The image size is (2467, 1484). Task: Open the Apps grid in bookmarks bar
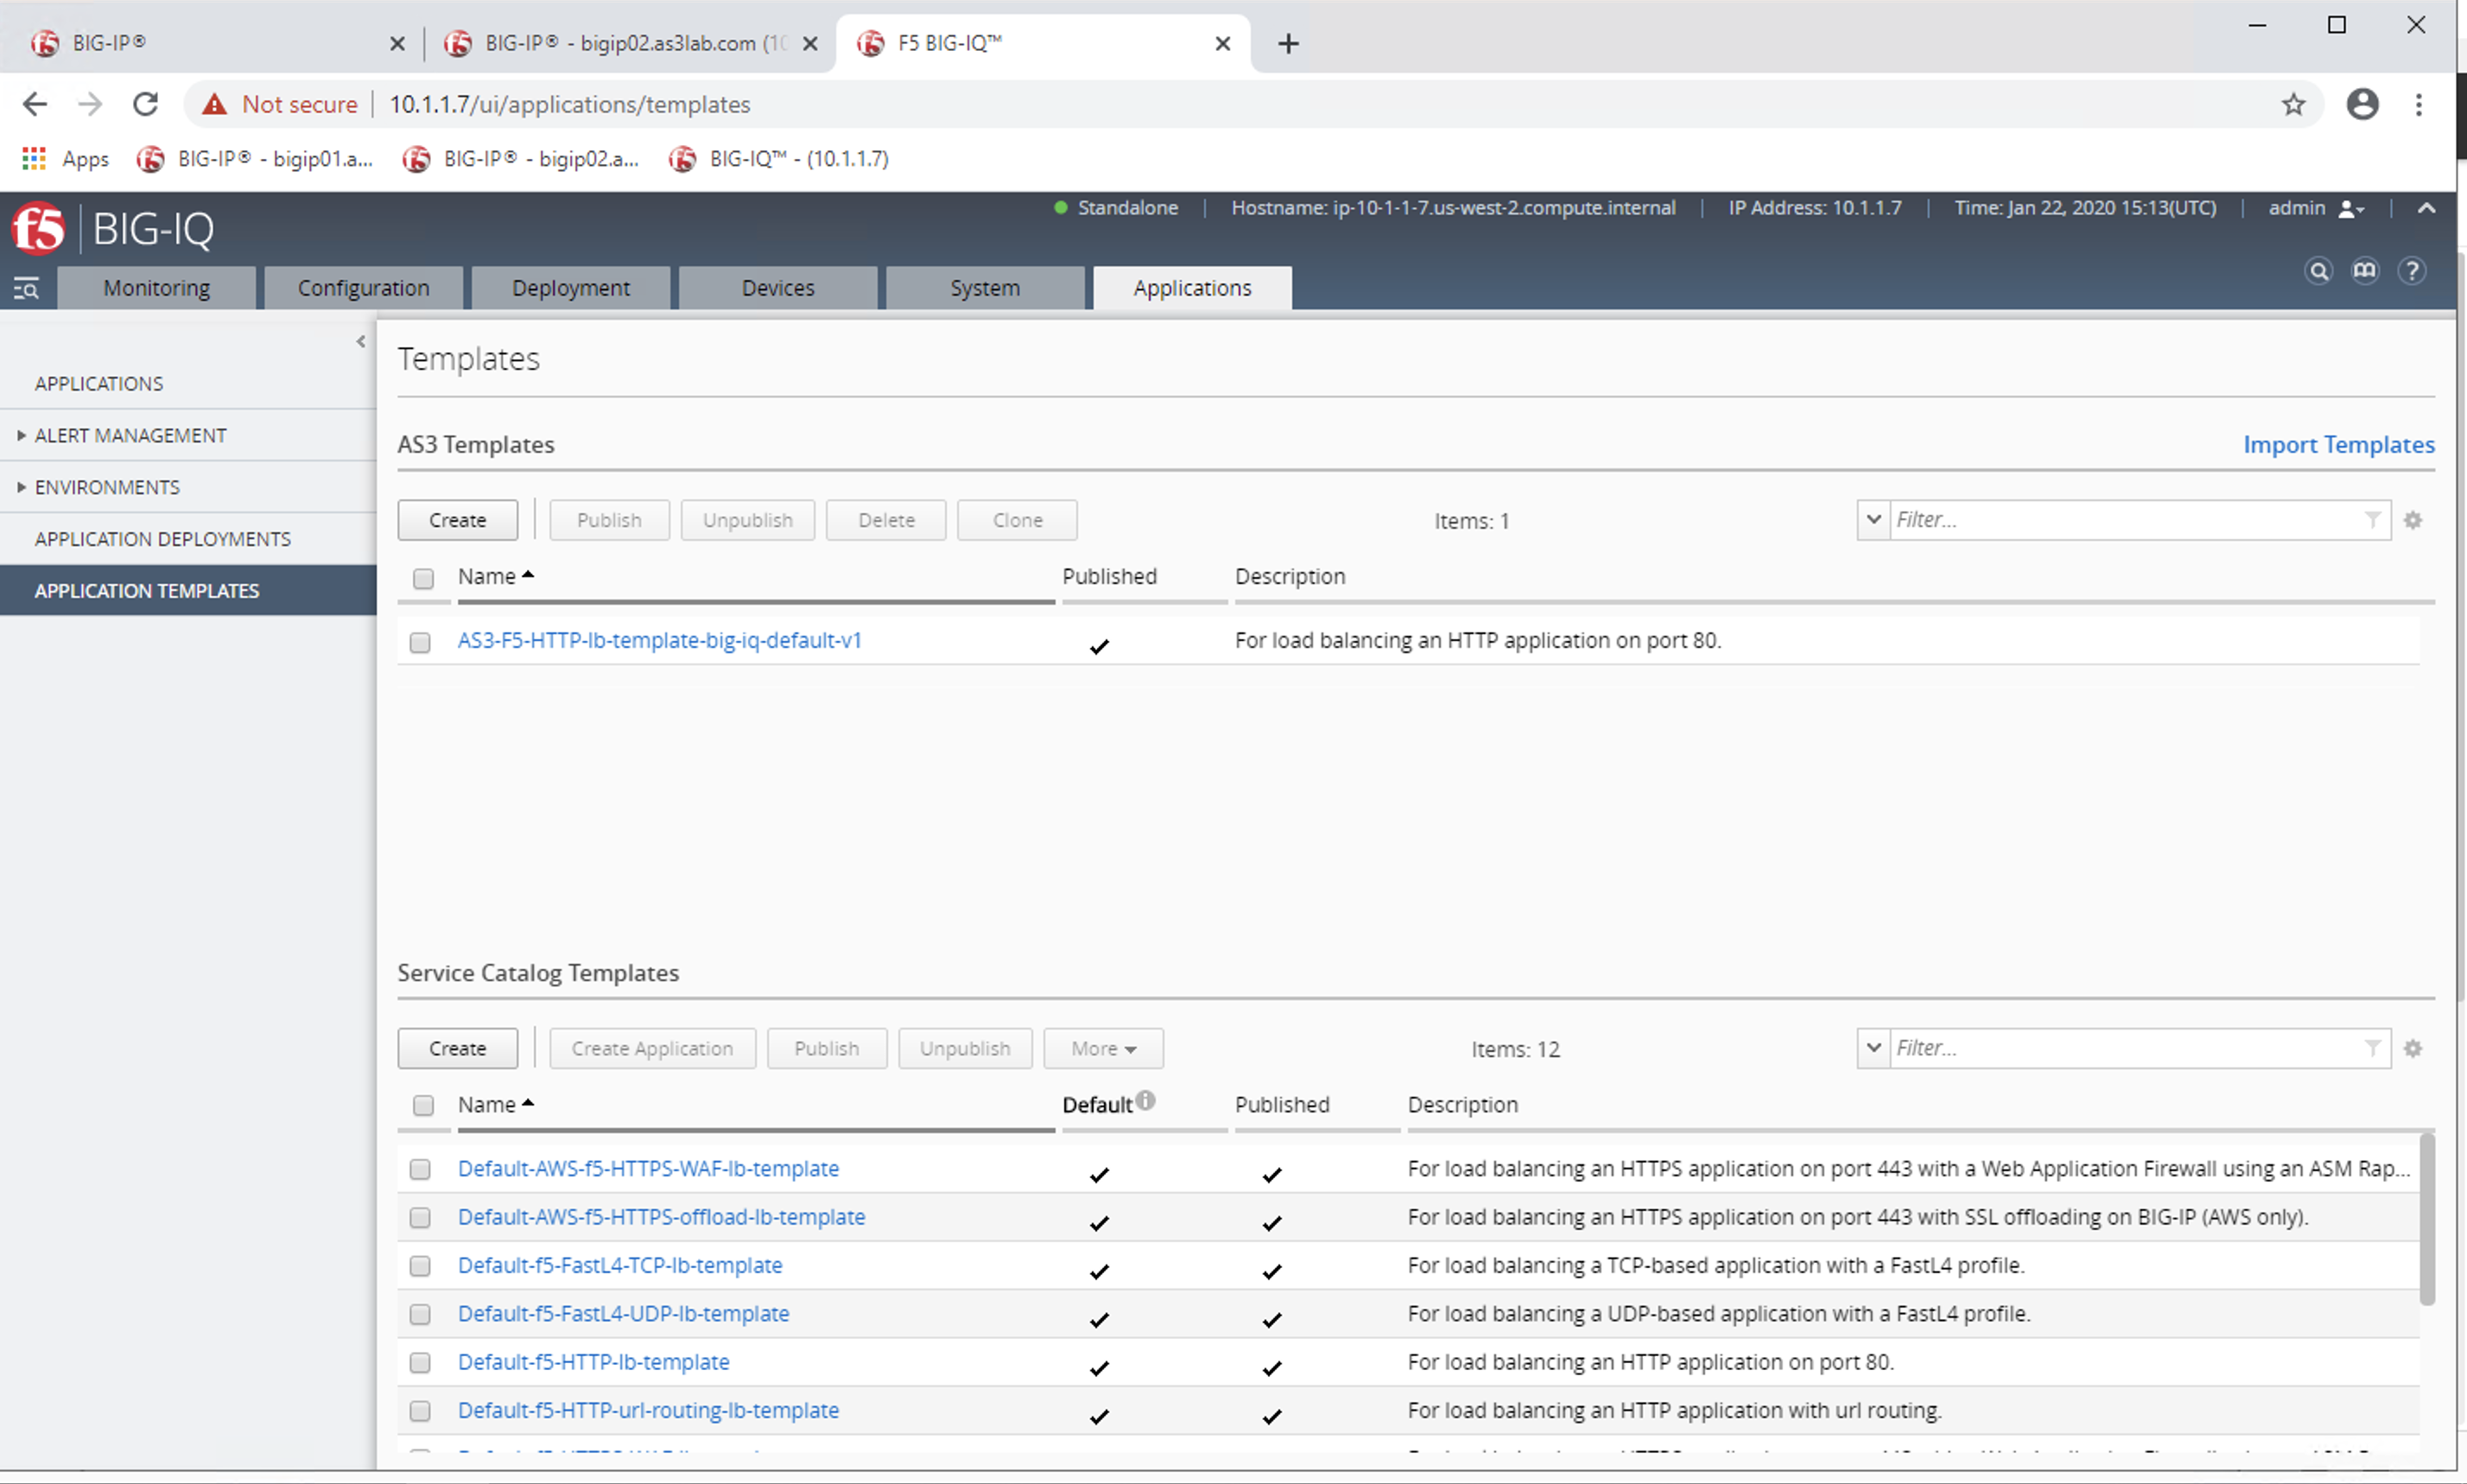(x=34, y=158)
